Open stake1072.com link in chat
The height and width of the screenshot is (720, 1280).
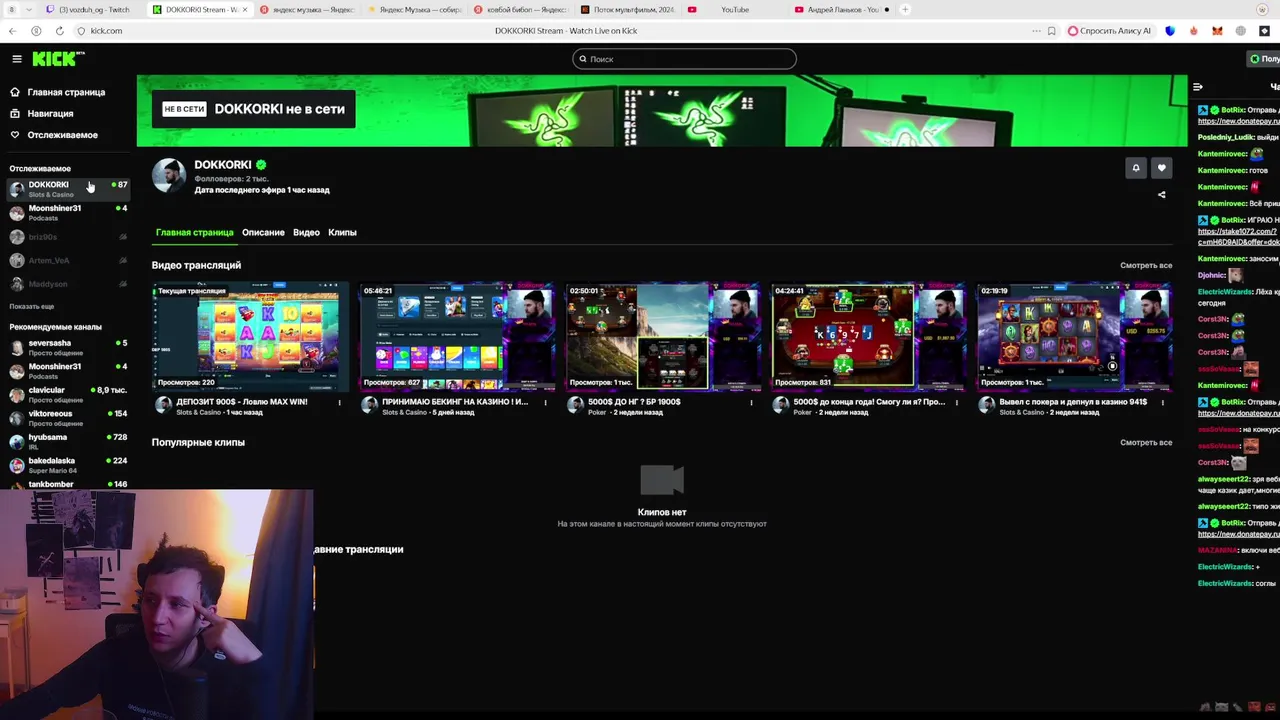pos(1238,237)
